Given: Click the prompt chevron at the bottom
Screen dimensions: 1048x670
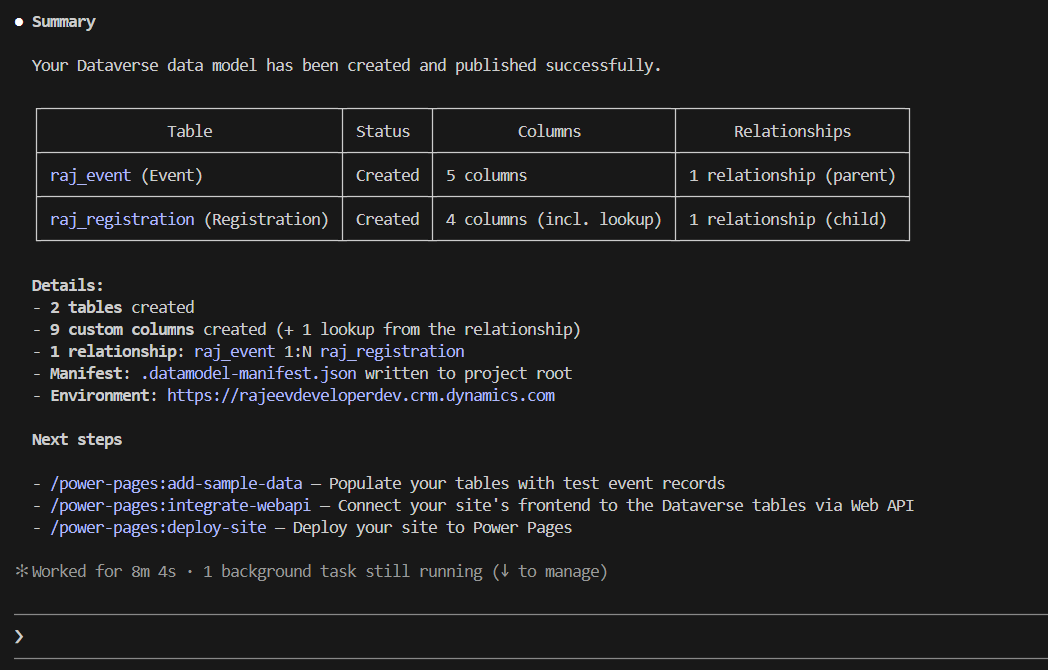Looking at the screenshot, I should pos(19,636).
